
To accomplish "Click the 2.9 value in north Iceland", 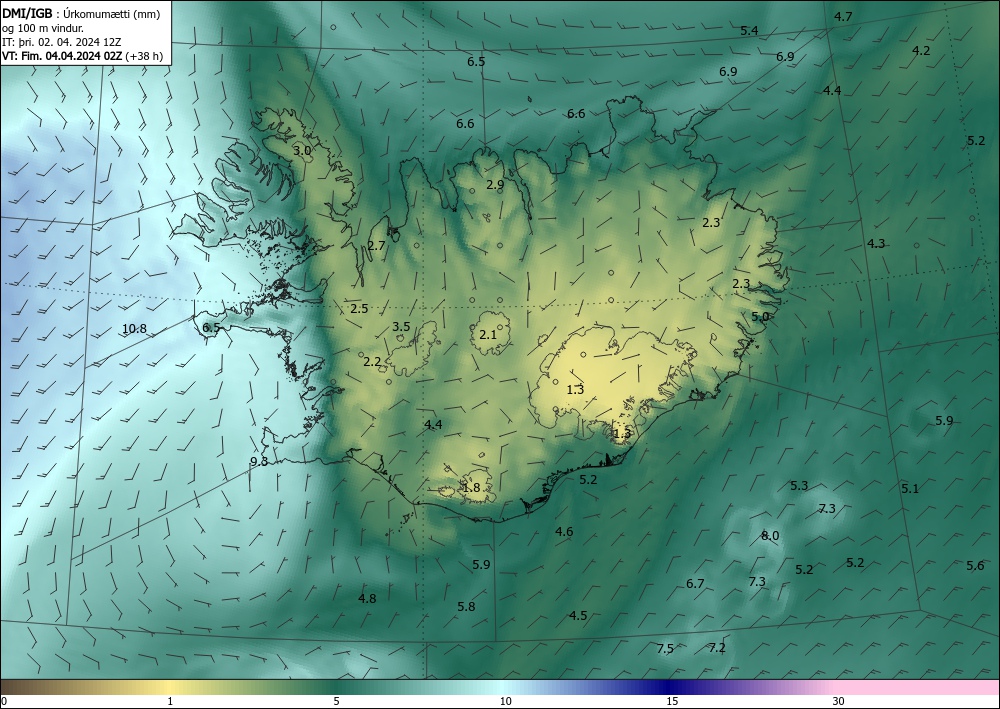I will click(x=495, y=185).
